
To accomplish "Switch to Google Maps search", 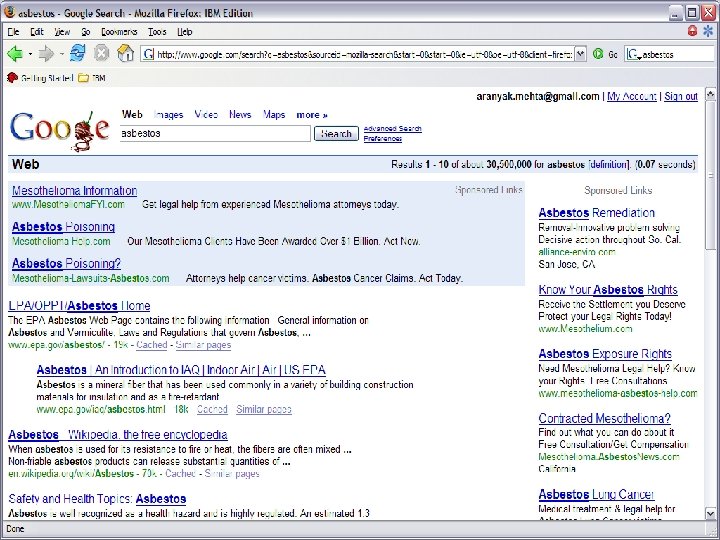I will click(274, 114).
